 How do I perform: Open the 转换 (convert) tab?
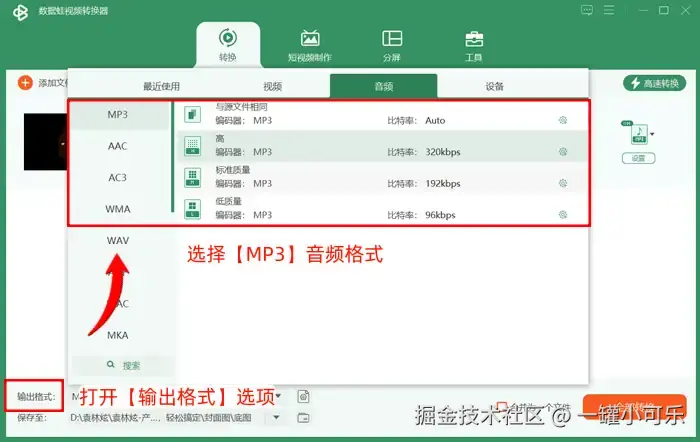coord(228,45)
